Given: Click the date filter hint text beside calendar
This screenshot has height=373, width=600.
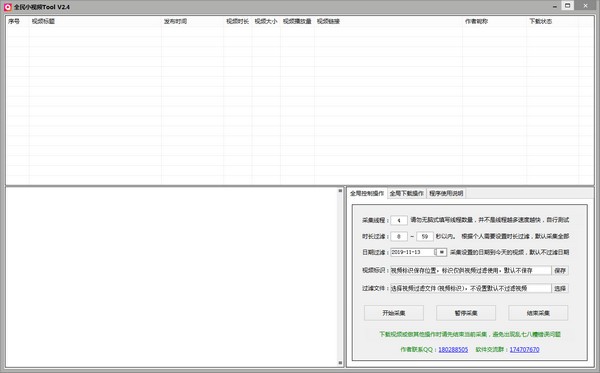Looking at the screenshot, I should point(509,252).
